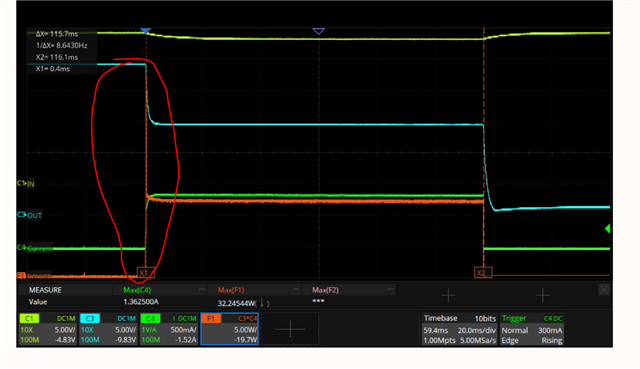Select the cyan C3 channel badge
This screenshot has height=369, width=640.
pos(90,318)
